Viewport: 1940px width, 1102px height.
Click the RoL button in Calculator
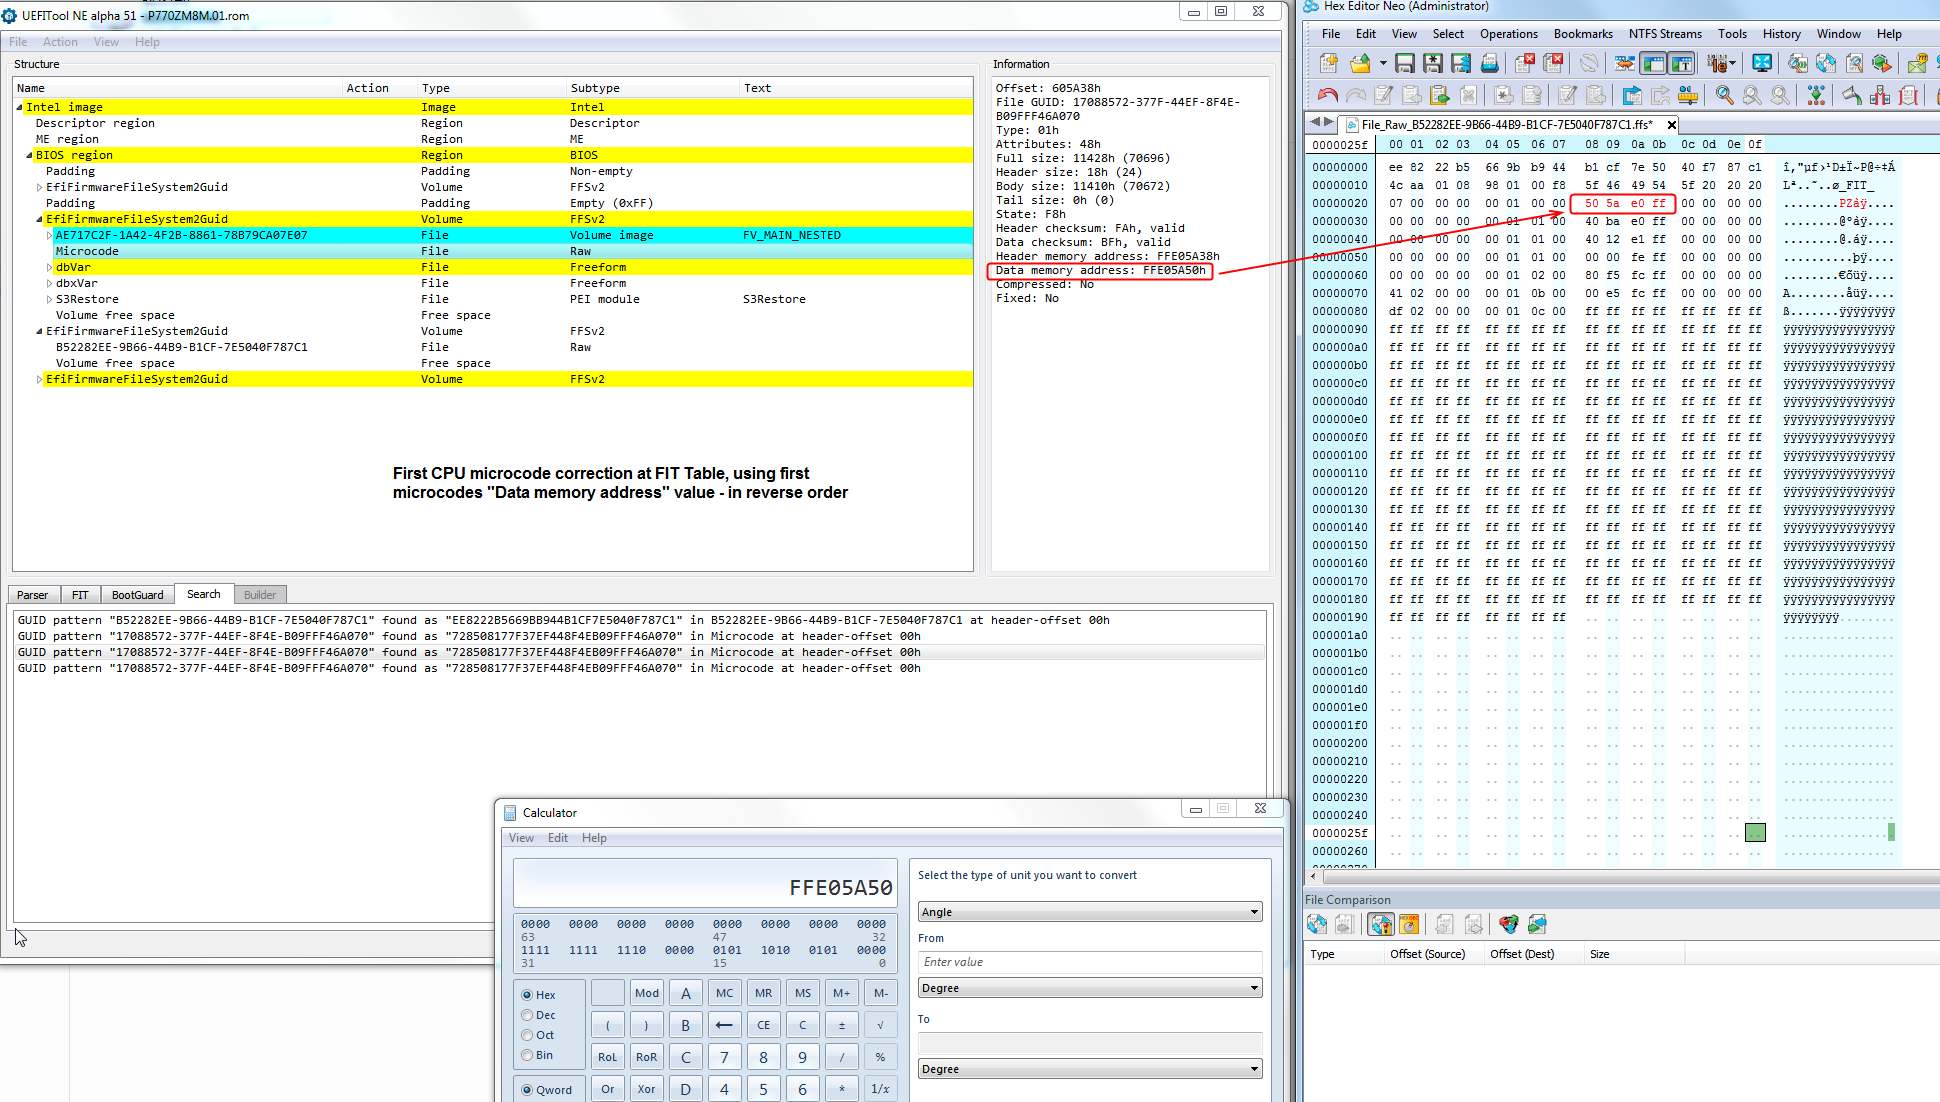(607, 1057)
